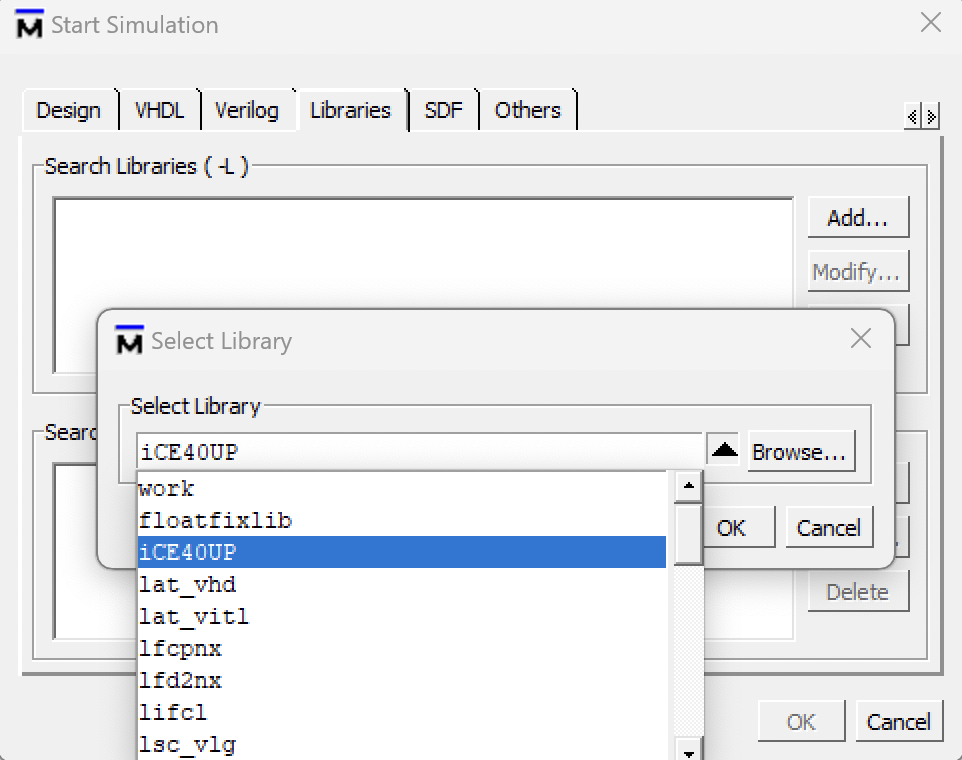Select work from the library list
This screenshot has height=760, width=962.
(x=402, y=489)
